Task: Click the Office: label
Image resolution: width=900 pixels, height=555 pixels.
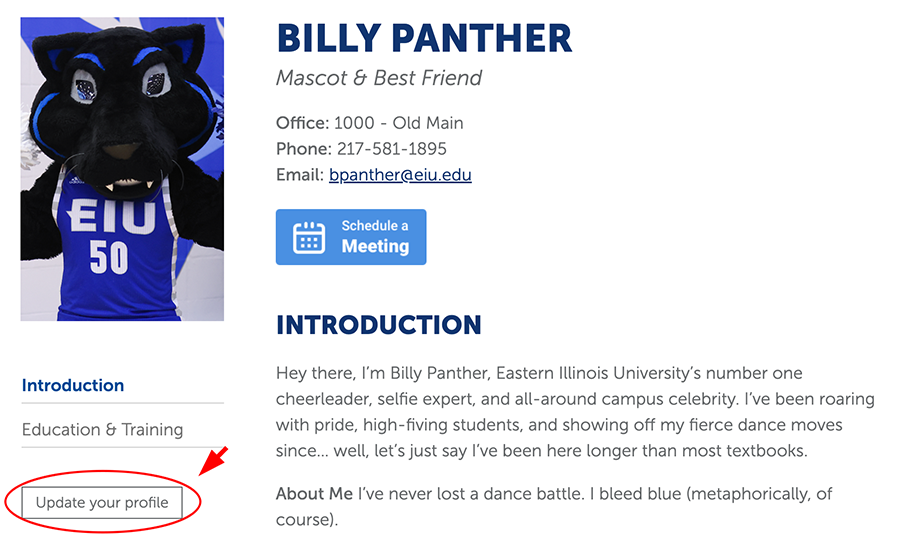Action: (x=302, y=123)
